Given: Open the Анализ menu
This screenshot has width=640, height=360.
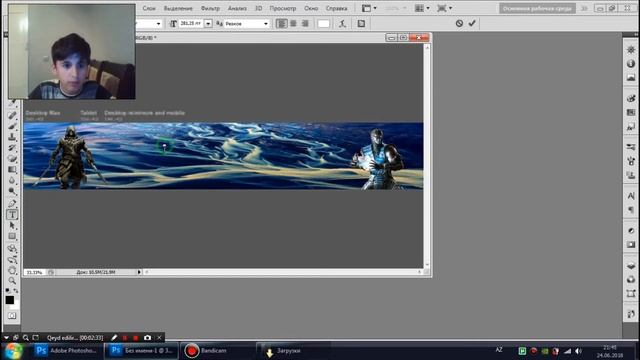Looking at the screenshot, I should tap(237, 8).
